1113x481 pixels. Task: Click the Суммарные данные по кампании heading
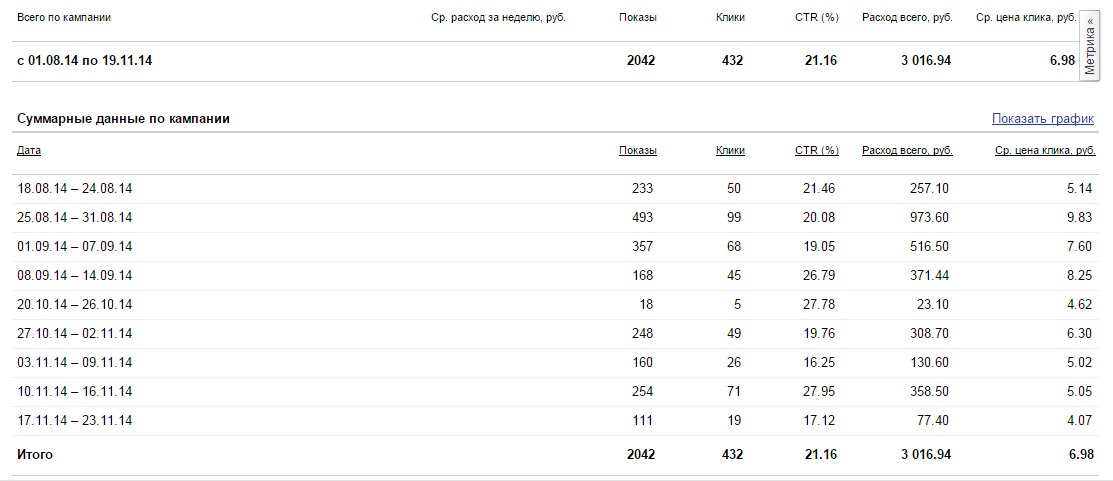tap(123, 118)
